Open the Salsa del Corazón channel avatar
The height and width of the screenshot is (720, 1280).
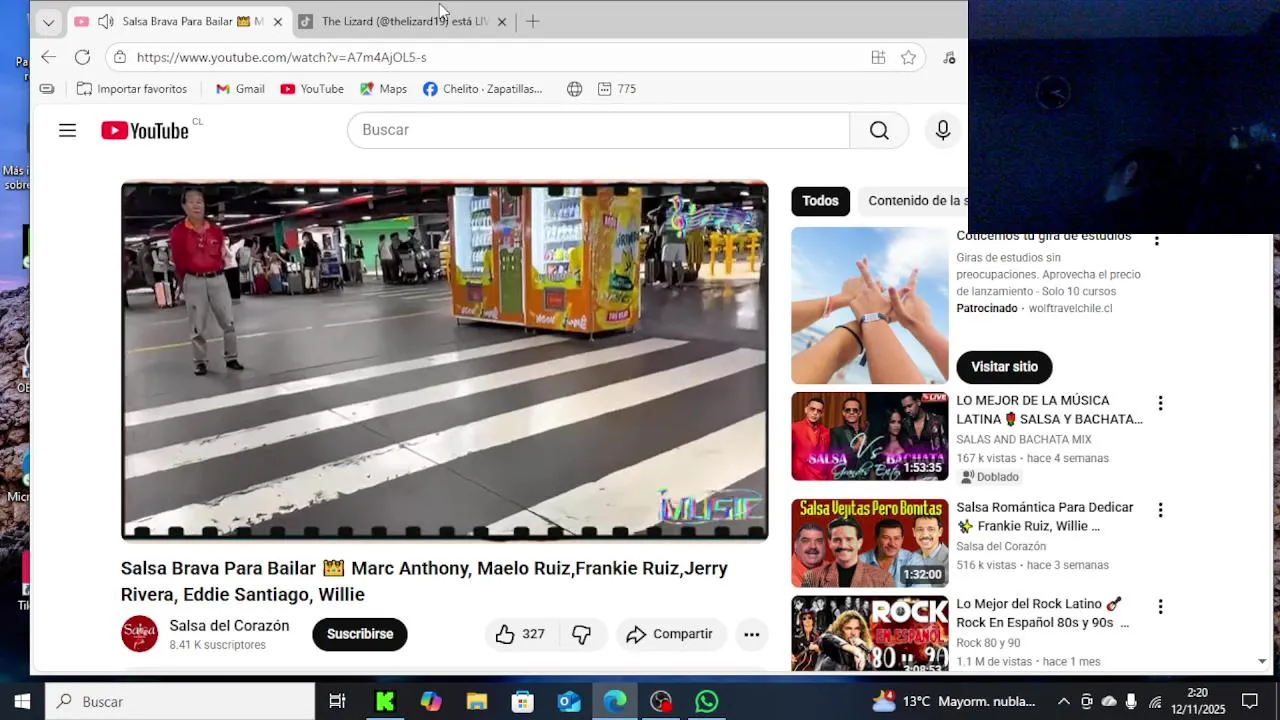tap(139, 634)
